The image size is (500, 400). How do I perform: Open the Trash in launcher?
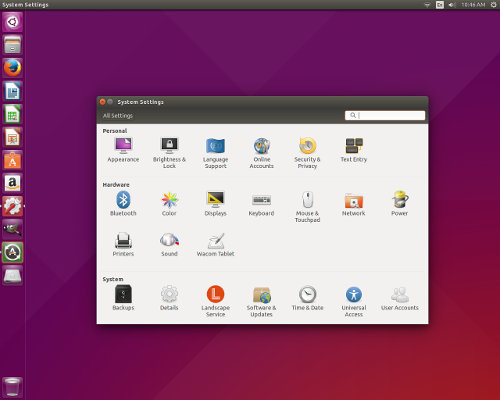(x=13, y=387)
